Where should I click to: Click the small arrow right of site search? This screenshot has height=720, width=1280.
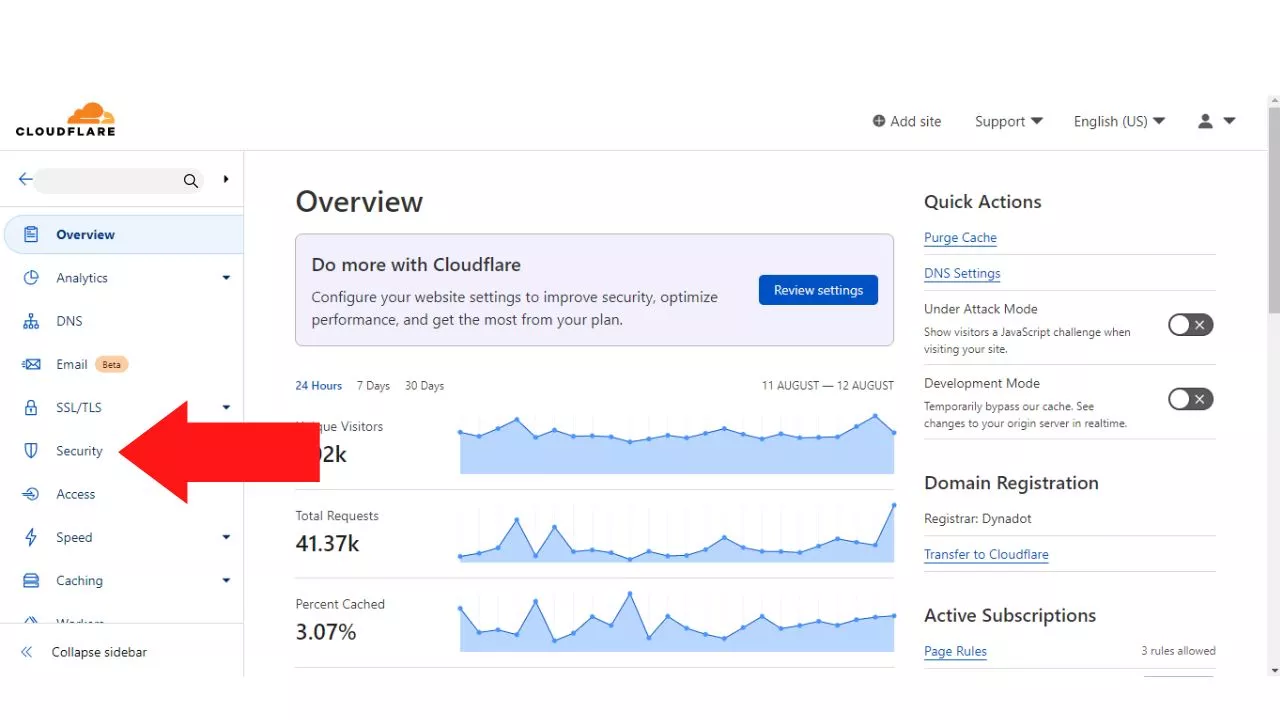226,180
